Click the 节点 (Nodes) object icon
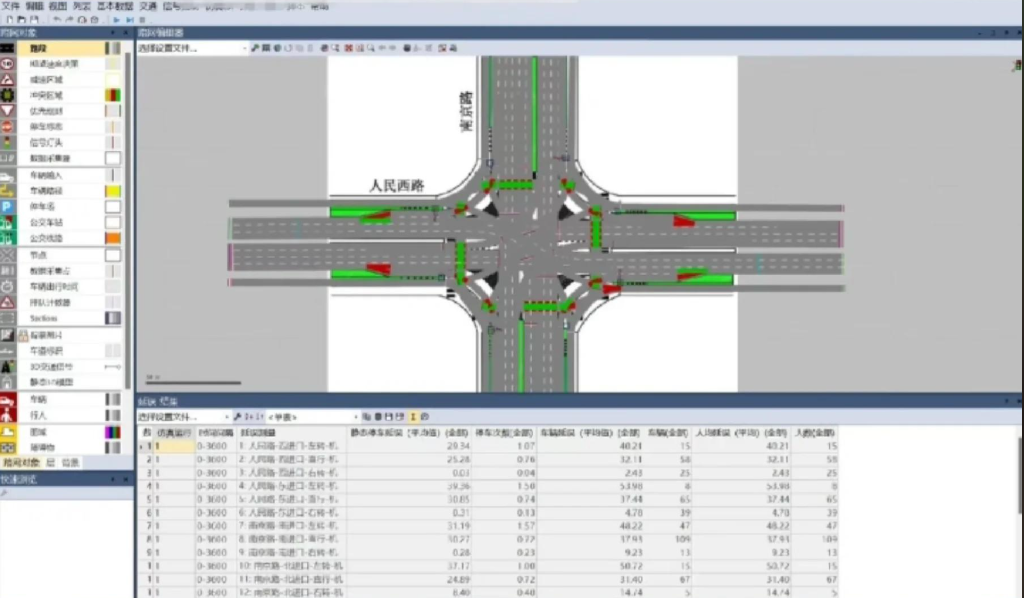The image size is (1024, 598). tap(8, 255)
